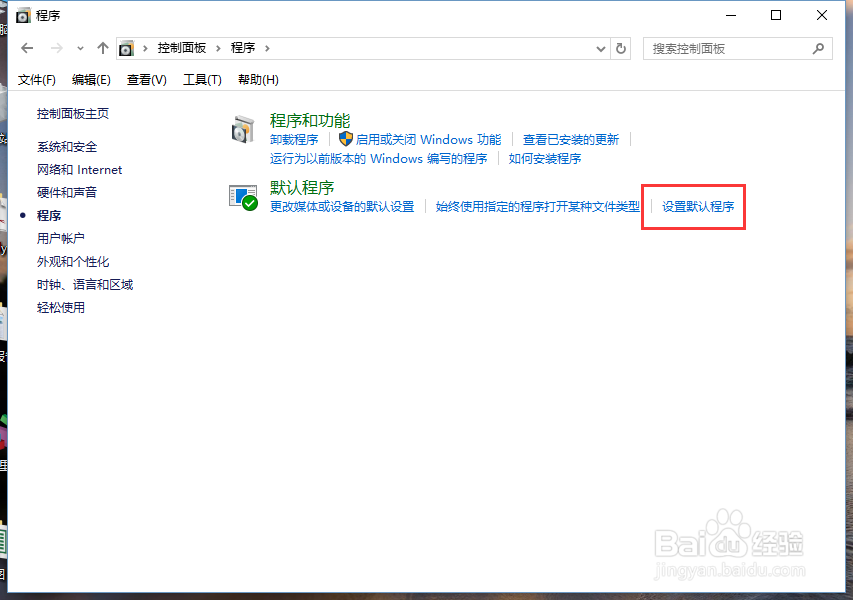Open the 用户帐户 category
The image size is (853, 600).
pos(60,238)
